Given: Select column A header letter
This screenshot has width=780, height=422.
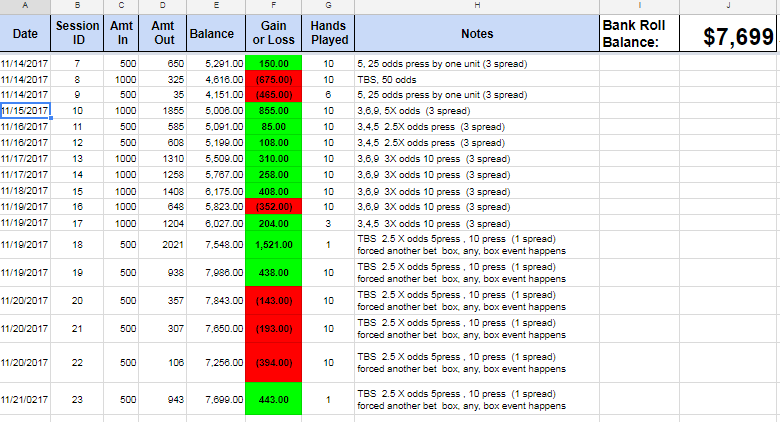Looking at the screenshot, I should coord(25,6).
